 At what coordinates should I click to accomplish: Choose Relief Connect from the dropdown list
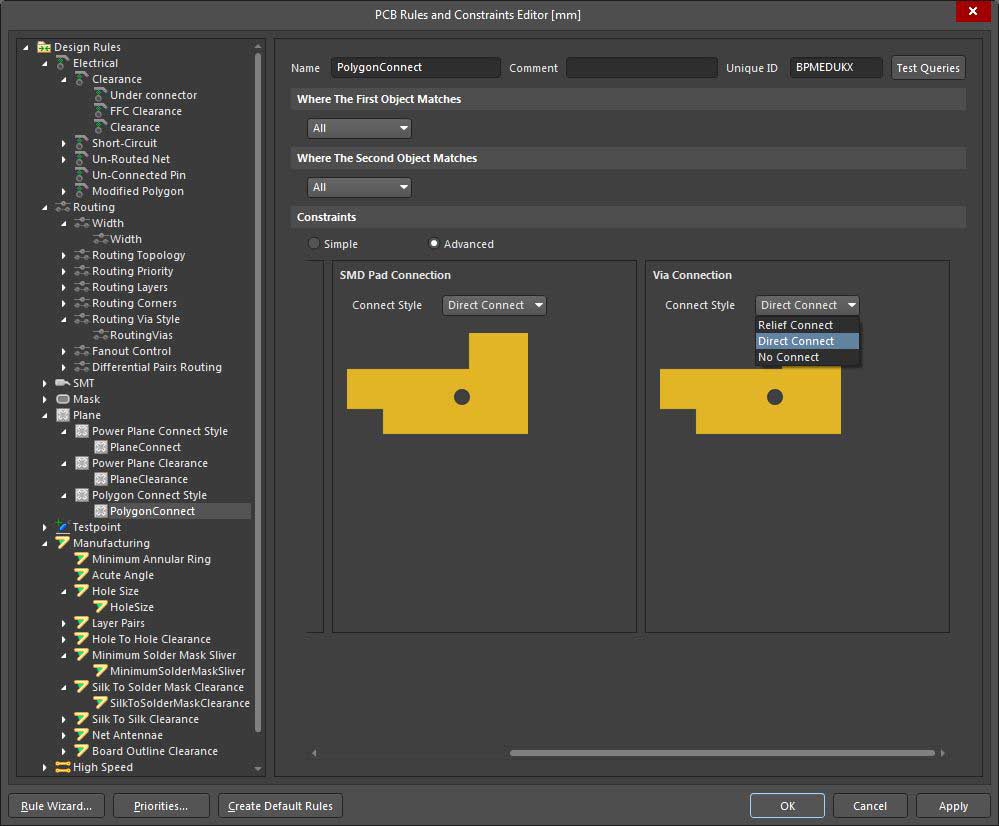[x=796, y=325]
